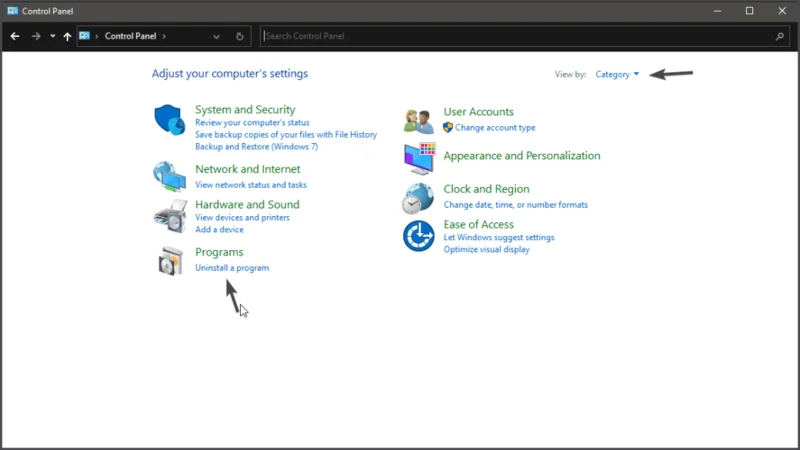Open the Clock and Region globe-clock icon
Viewport: 800px width, 450px height.
point(417,198)
